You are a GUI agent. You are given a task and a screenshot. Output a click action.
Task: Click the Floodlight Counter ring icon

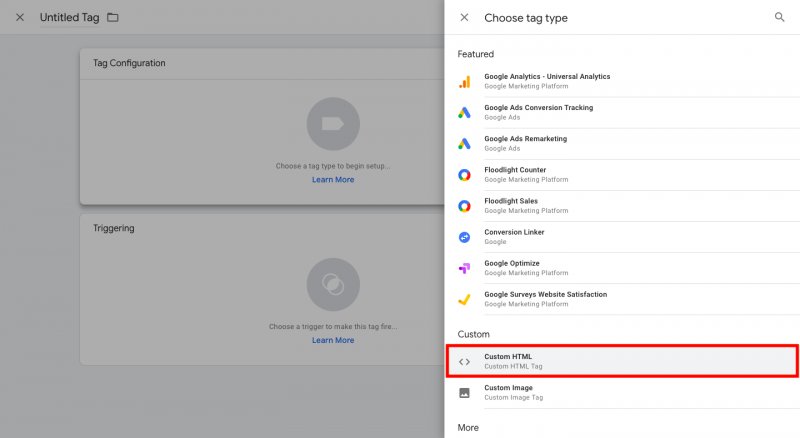pyautogui.click(x=464, y=175)
